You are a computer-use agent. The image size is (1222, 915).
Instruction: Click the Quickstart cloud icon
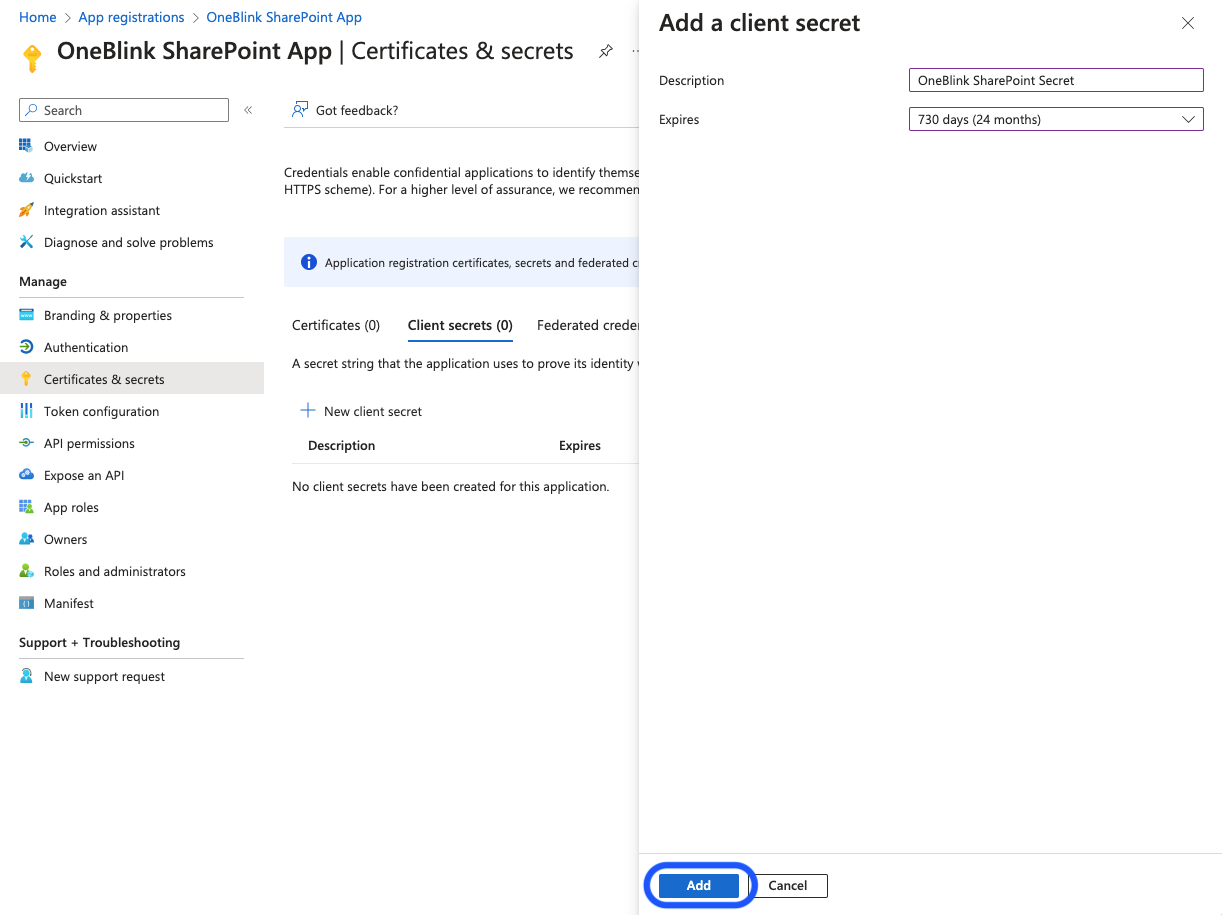26,178
